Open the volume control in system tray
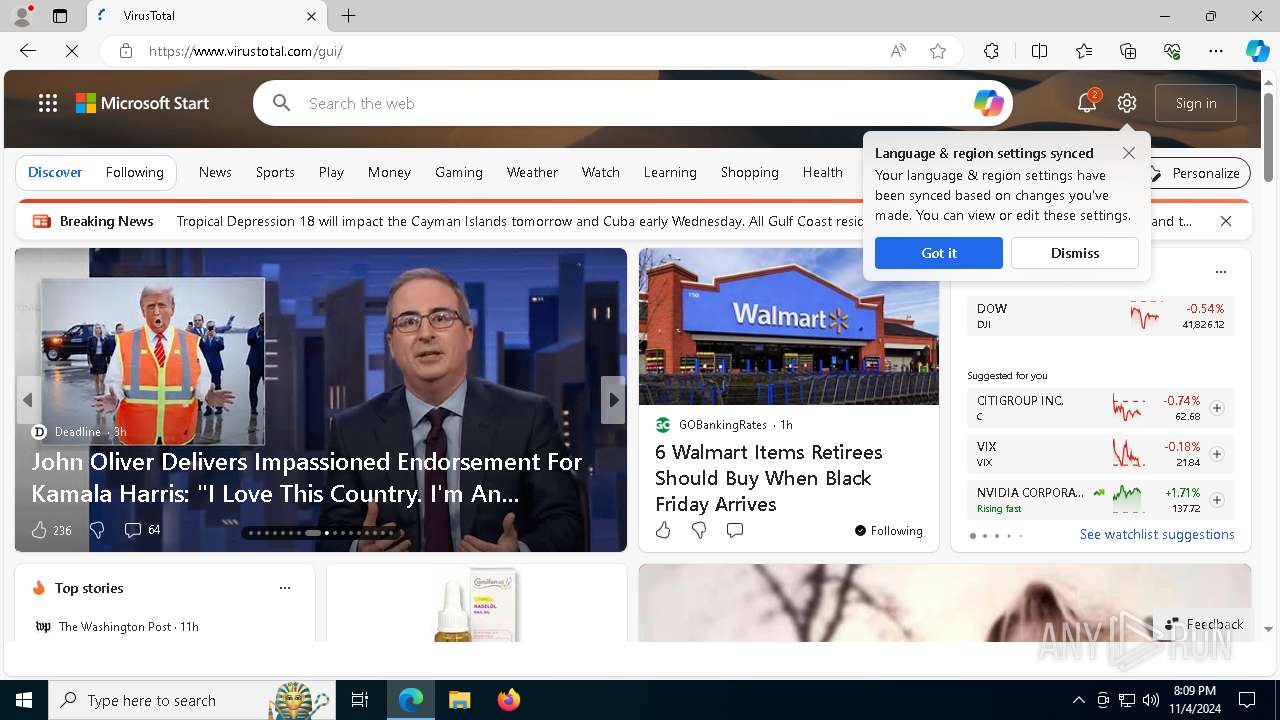 1150,700
